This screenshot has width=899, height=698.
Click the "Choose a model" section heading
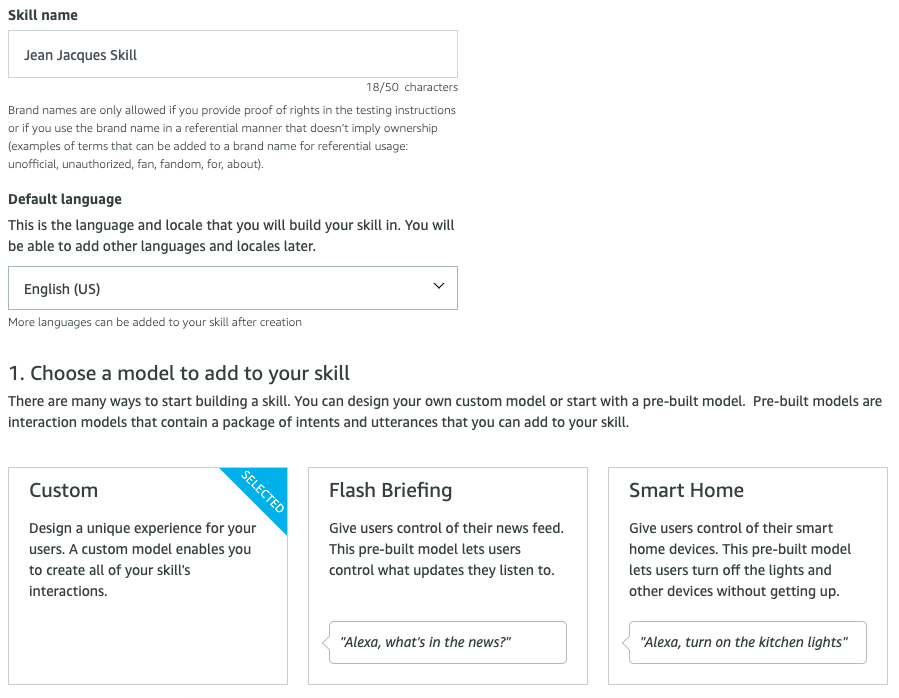tap(179, 374)
